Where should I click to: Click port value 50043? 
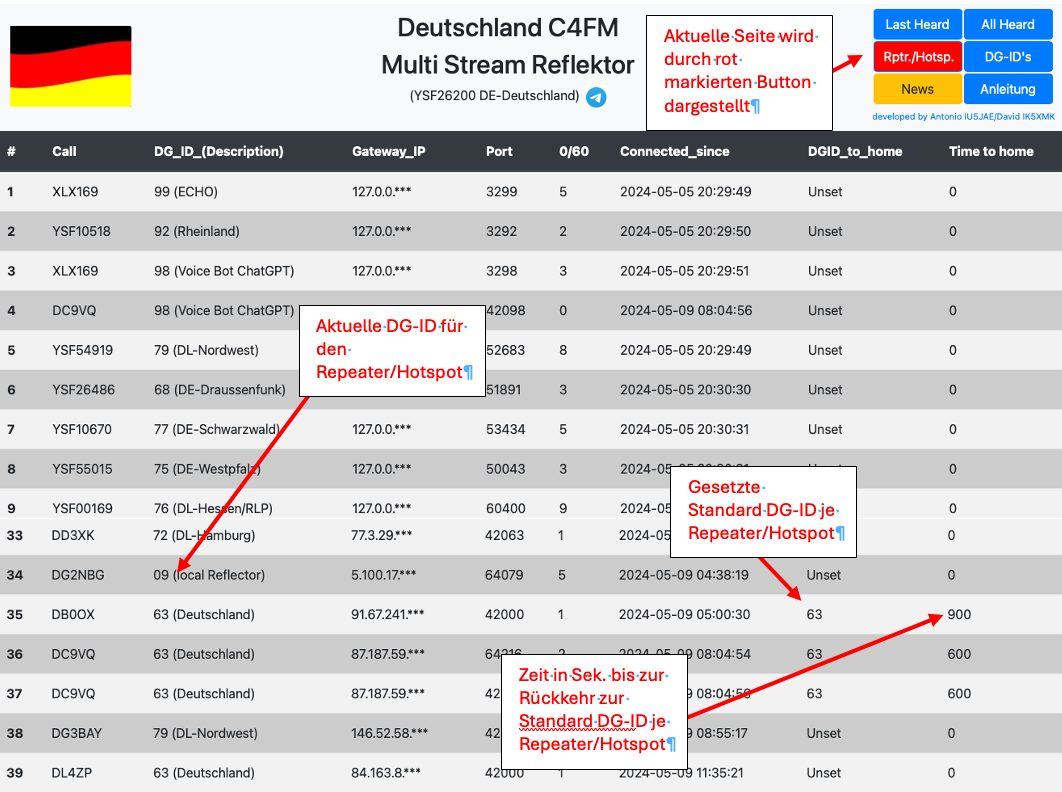(505, 469)
